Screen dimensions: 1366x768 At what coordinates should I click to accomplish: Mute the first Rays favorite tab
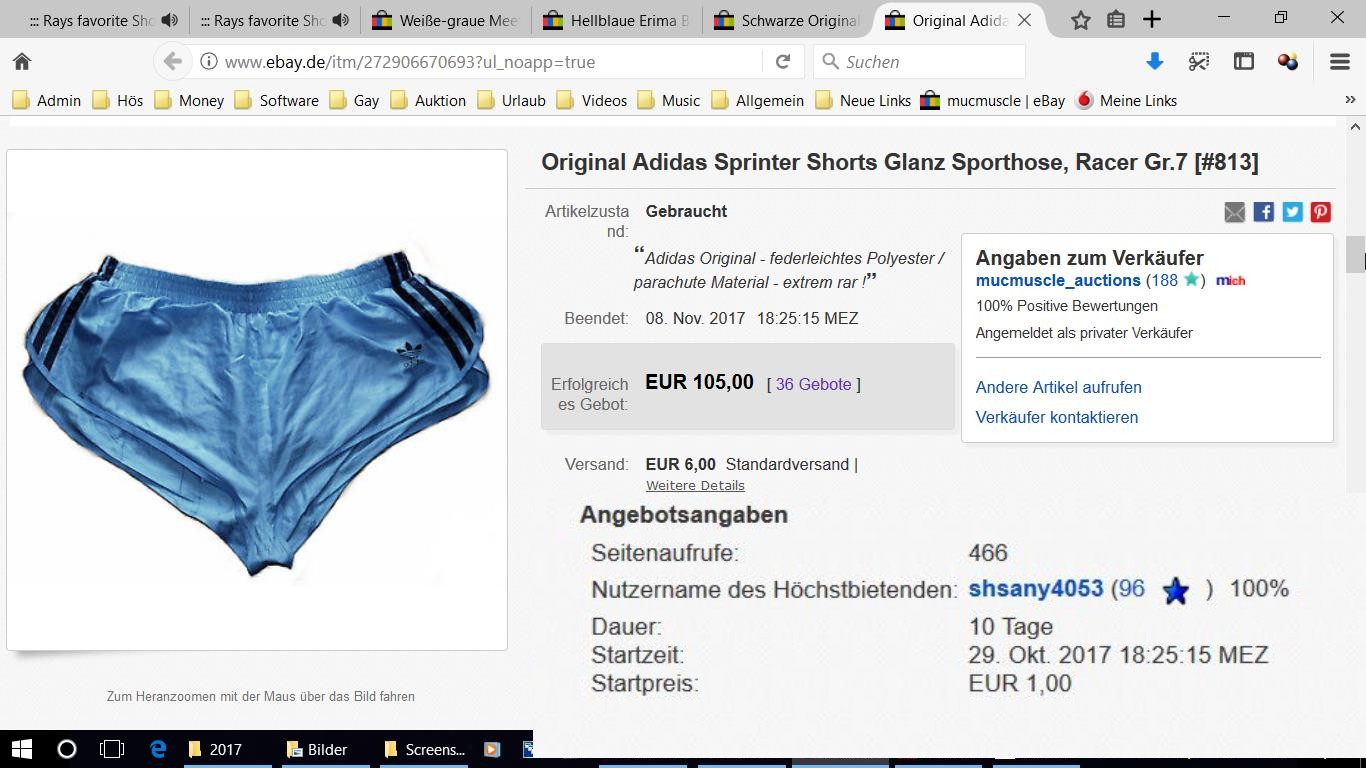(170, 20)
